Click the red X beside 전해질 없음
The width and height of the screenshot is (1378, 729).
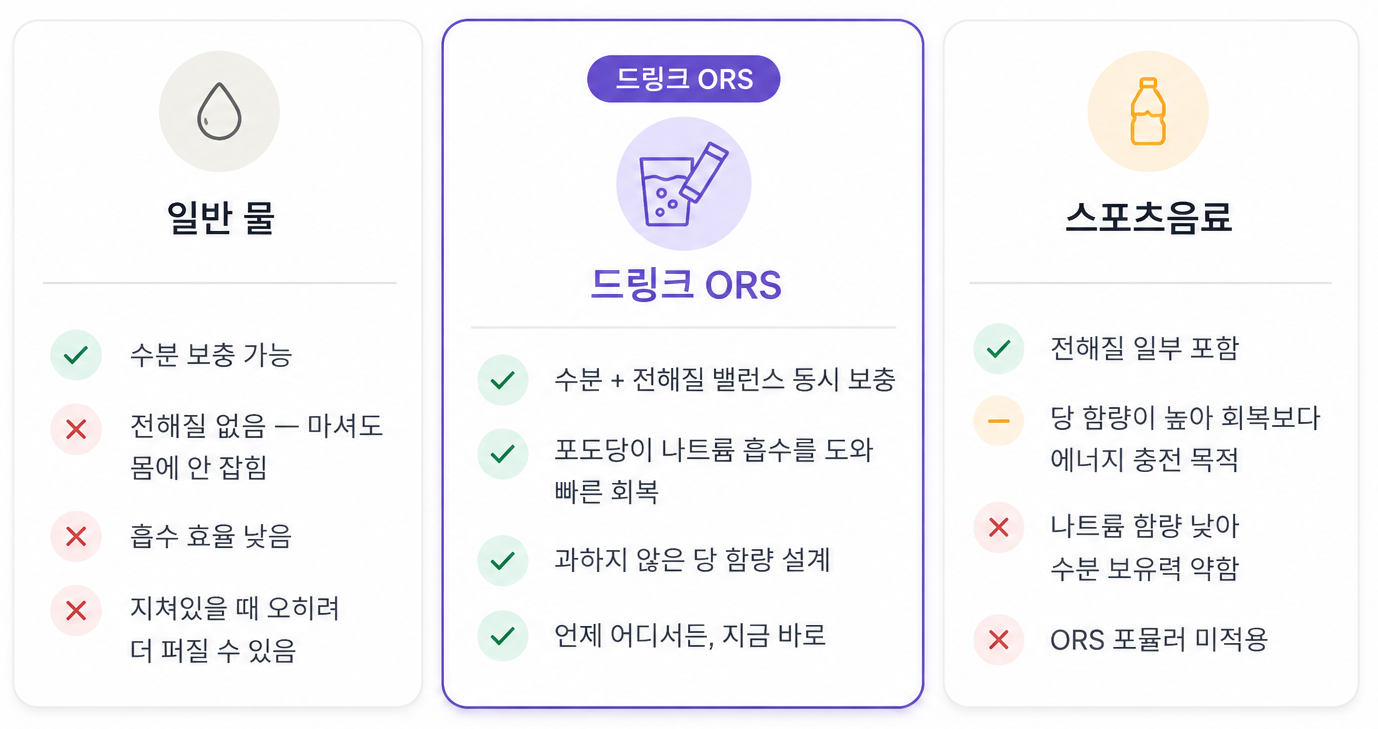pos(76,430)
